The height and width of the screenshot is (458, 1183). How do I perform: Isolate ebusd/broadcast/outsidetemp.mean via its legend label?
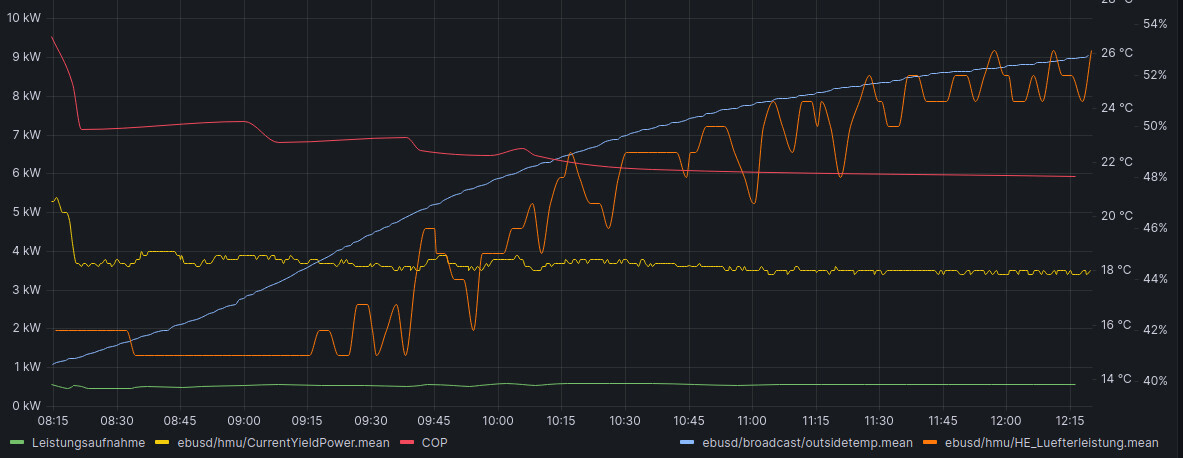click(807, 442)
